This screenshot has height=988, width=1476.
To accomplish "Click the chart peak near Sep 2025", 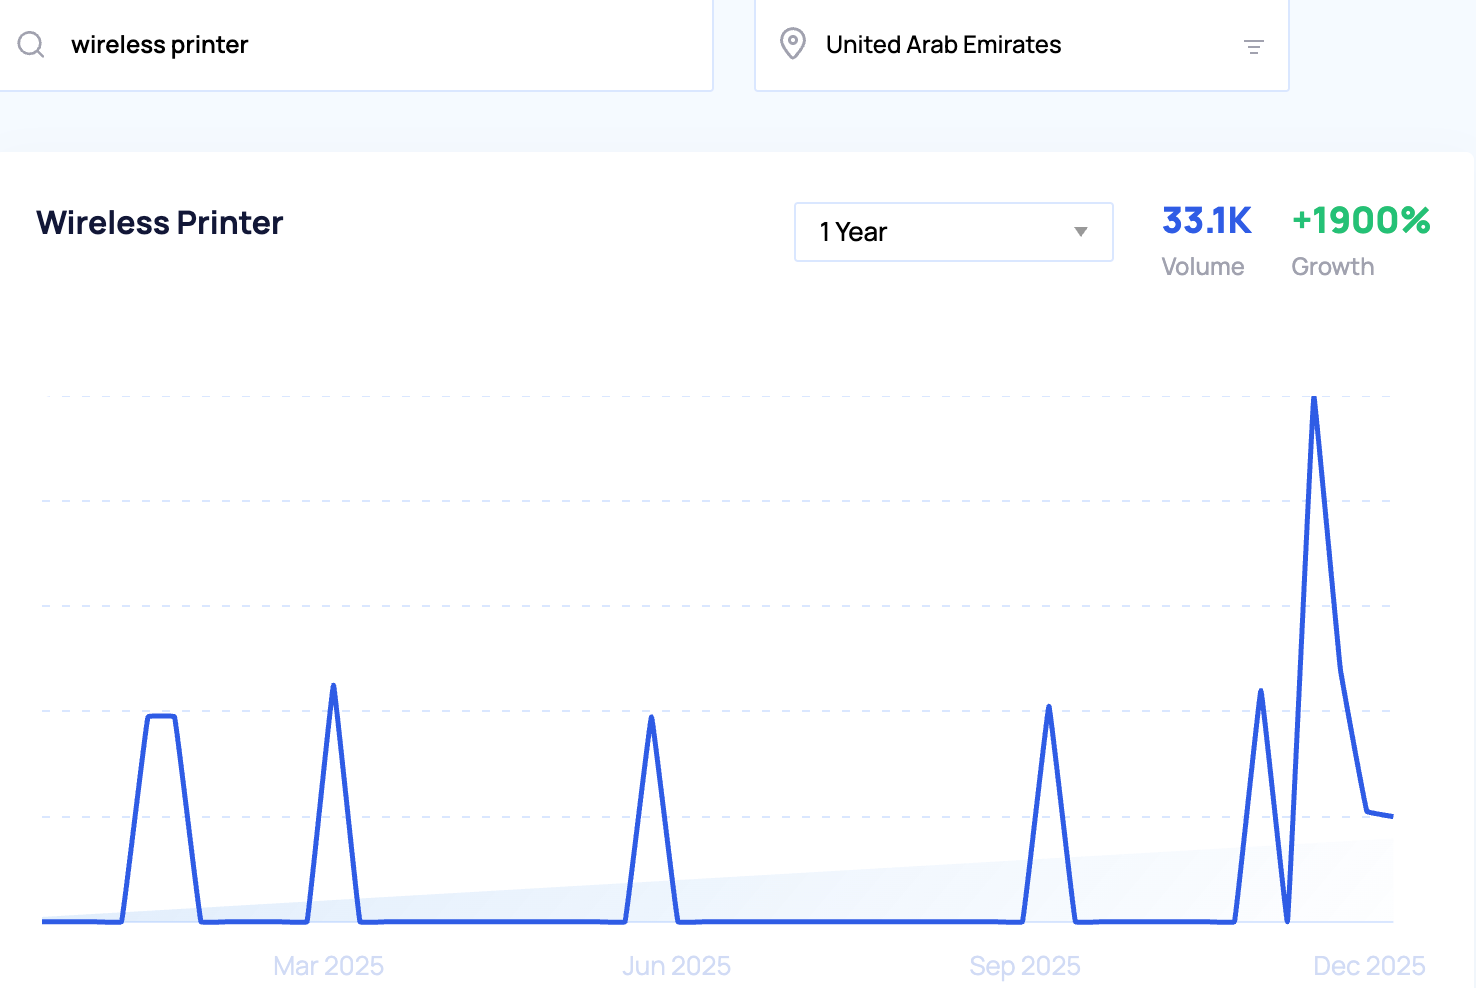I will (x=1049, y=707).
